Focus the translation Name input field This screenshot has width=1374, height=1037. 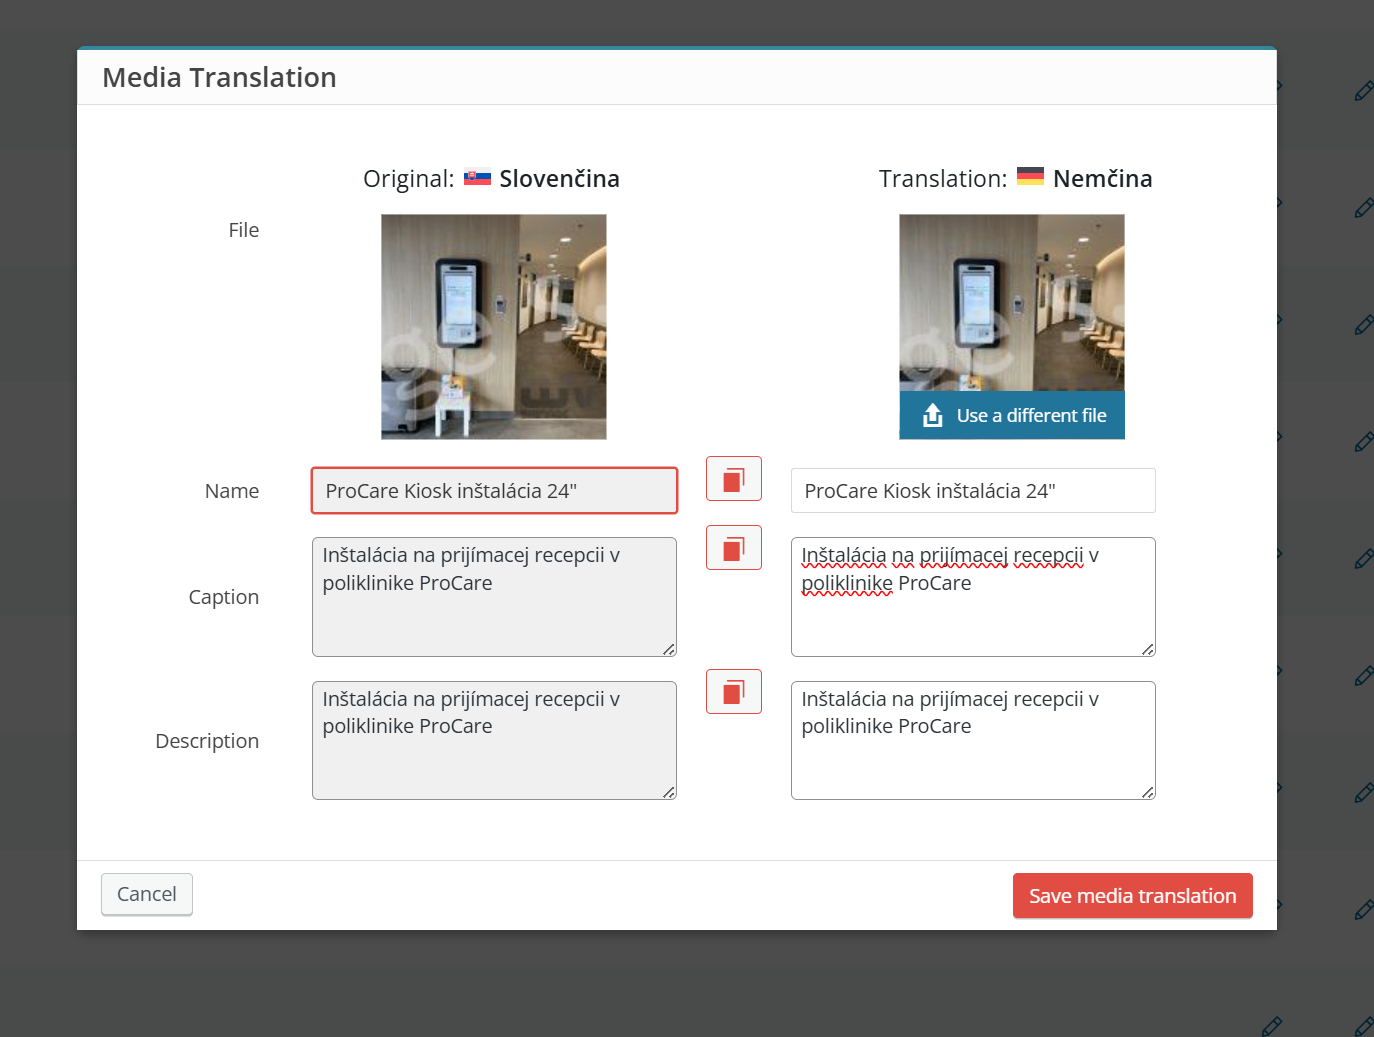tap(973, 491)
